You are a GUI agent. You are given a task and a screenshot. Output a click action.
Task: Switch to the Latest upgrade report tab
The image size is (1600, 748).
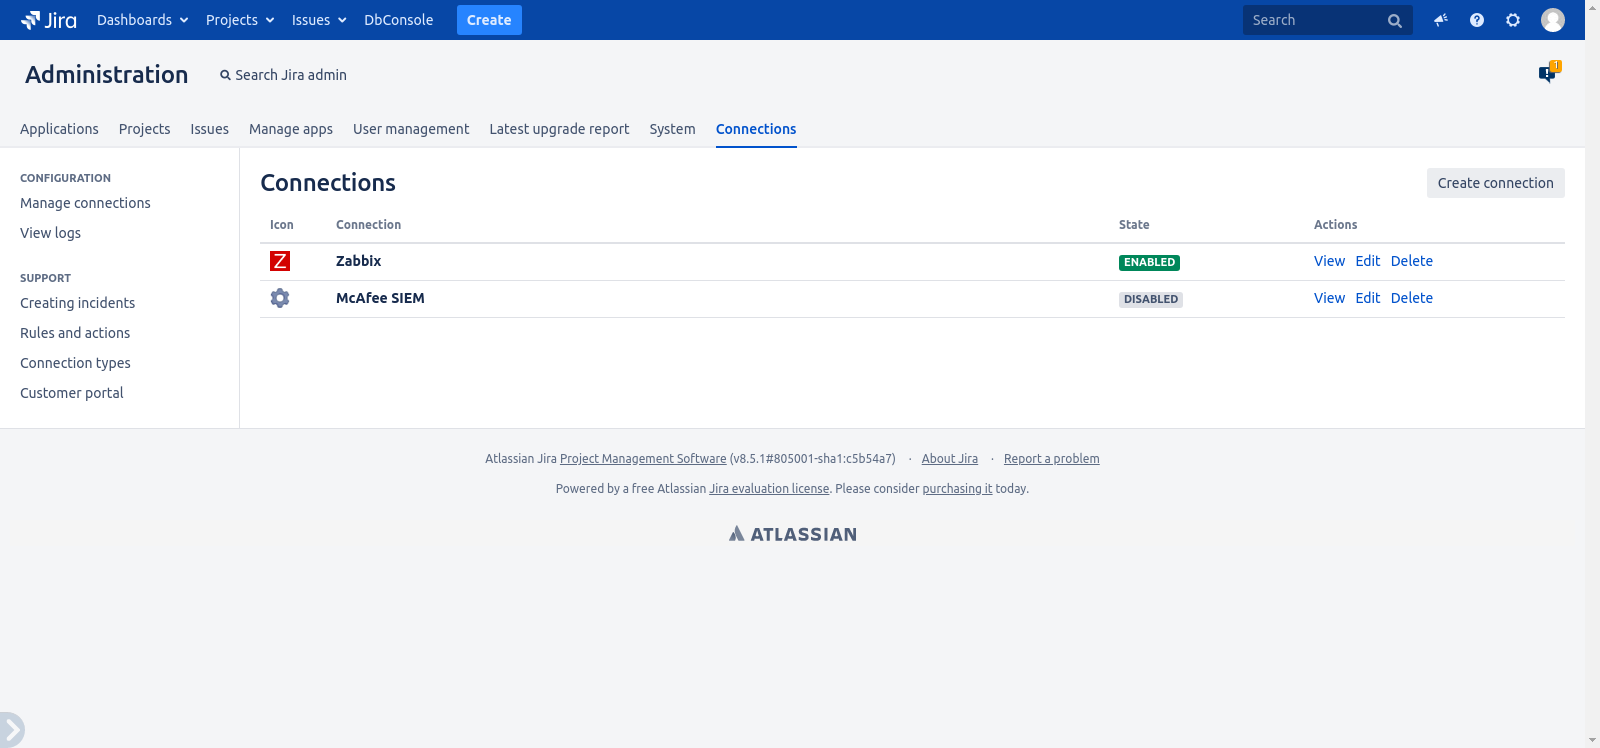point(559,129)
